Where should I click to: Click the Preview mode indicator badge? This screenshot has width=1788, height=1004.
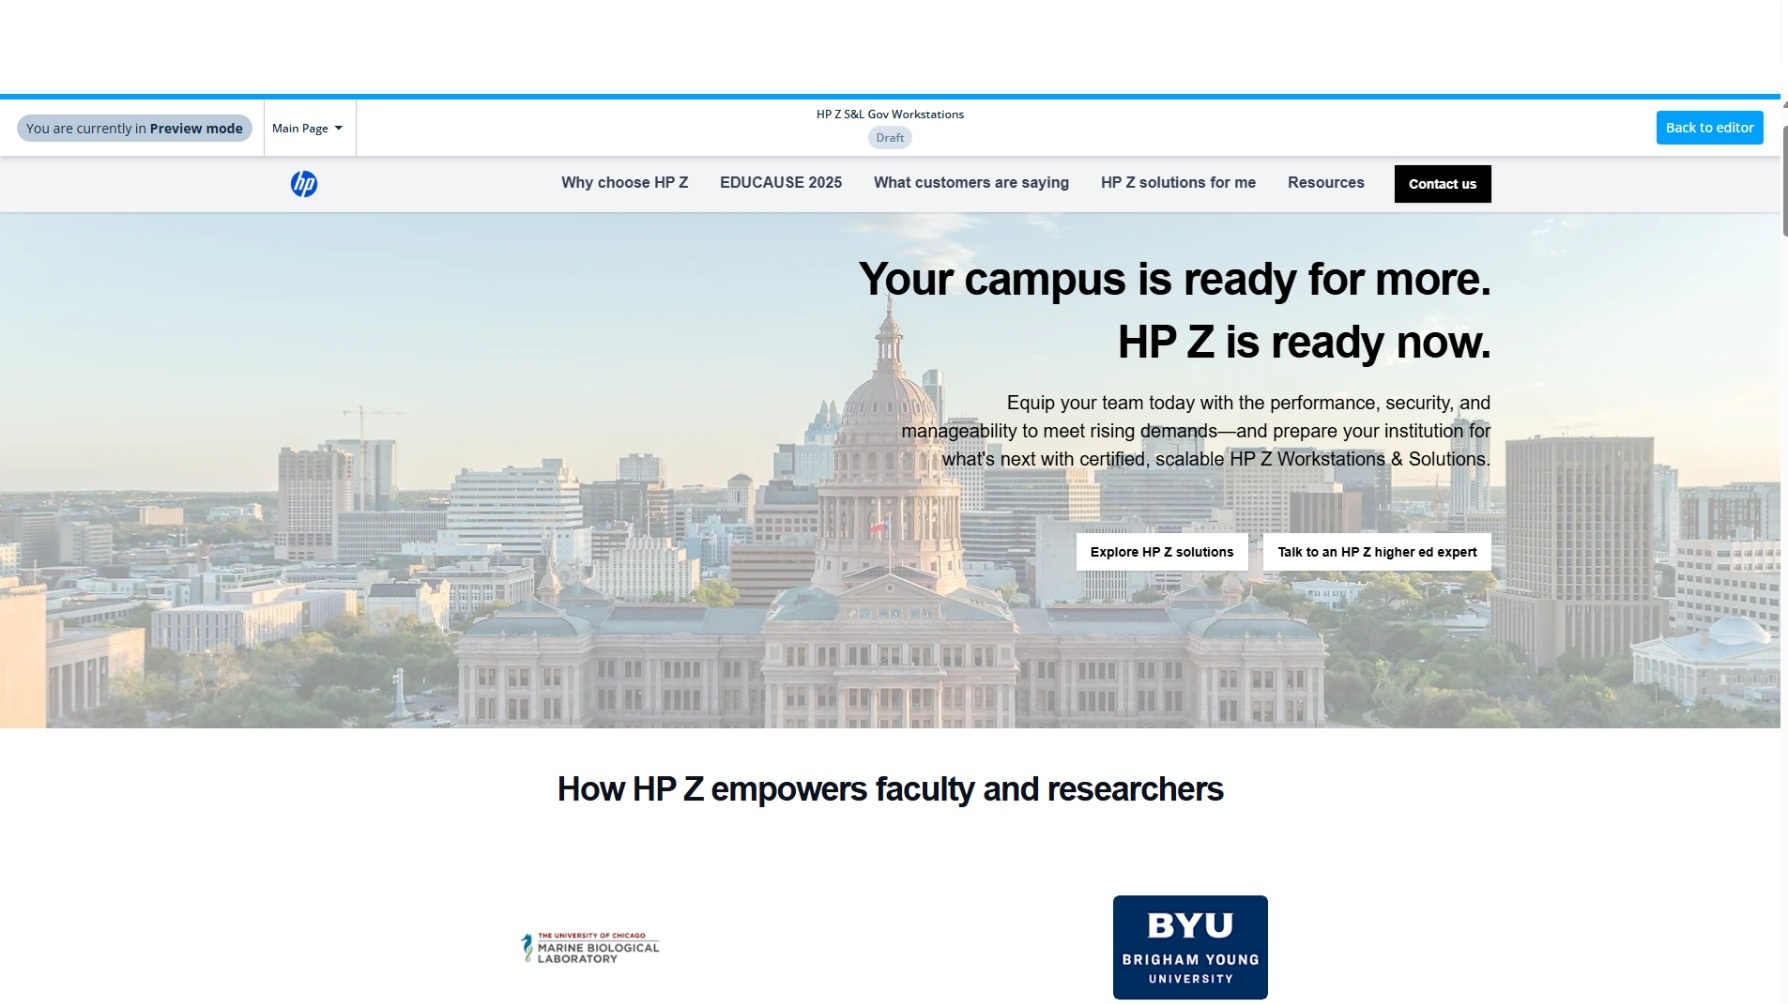click(134, 128)
